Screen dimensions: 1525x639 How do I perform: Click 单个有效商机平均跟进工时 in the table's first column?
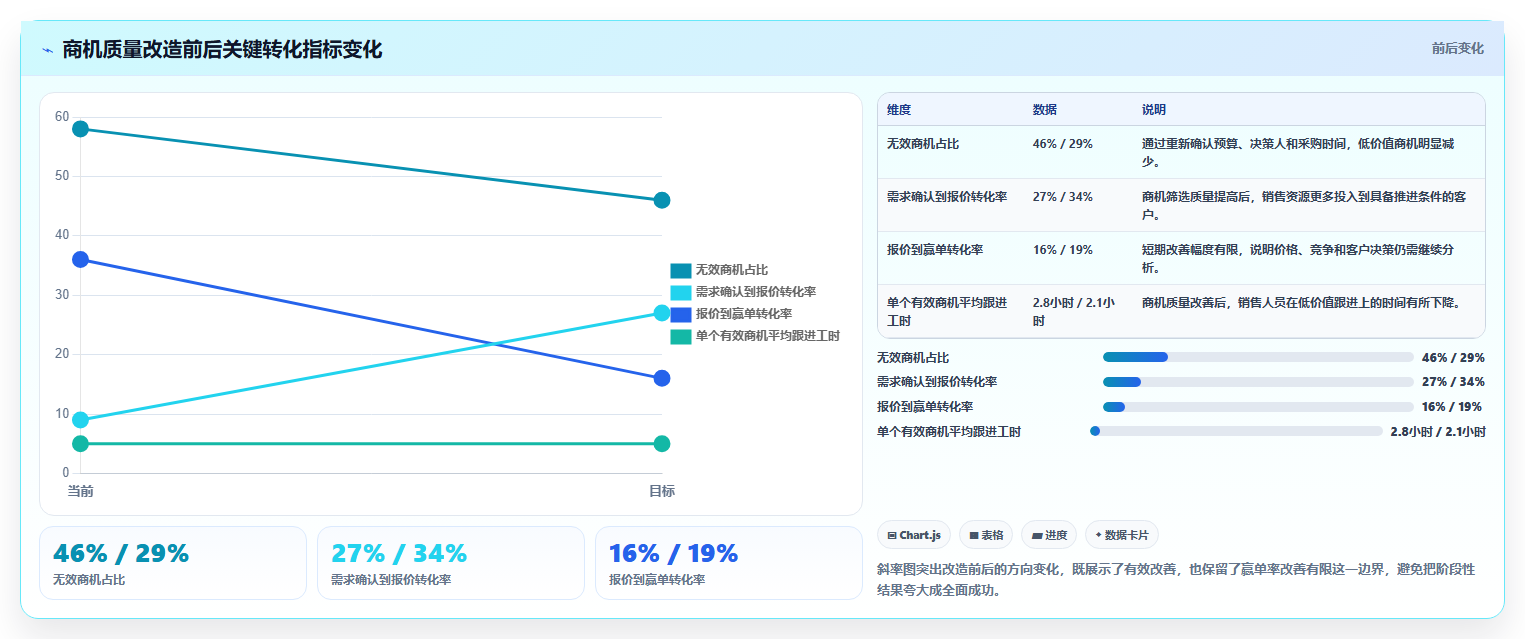point(947,311)
